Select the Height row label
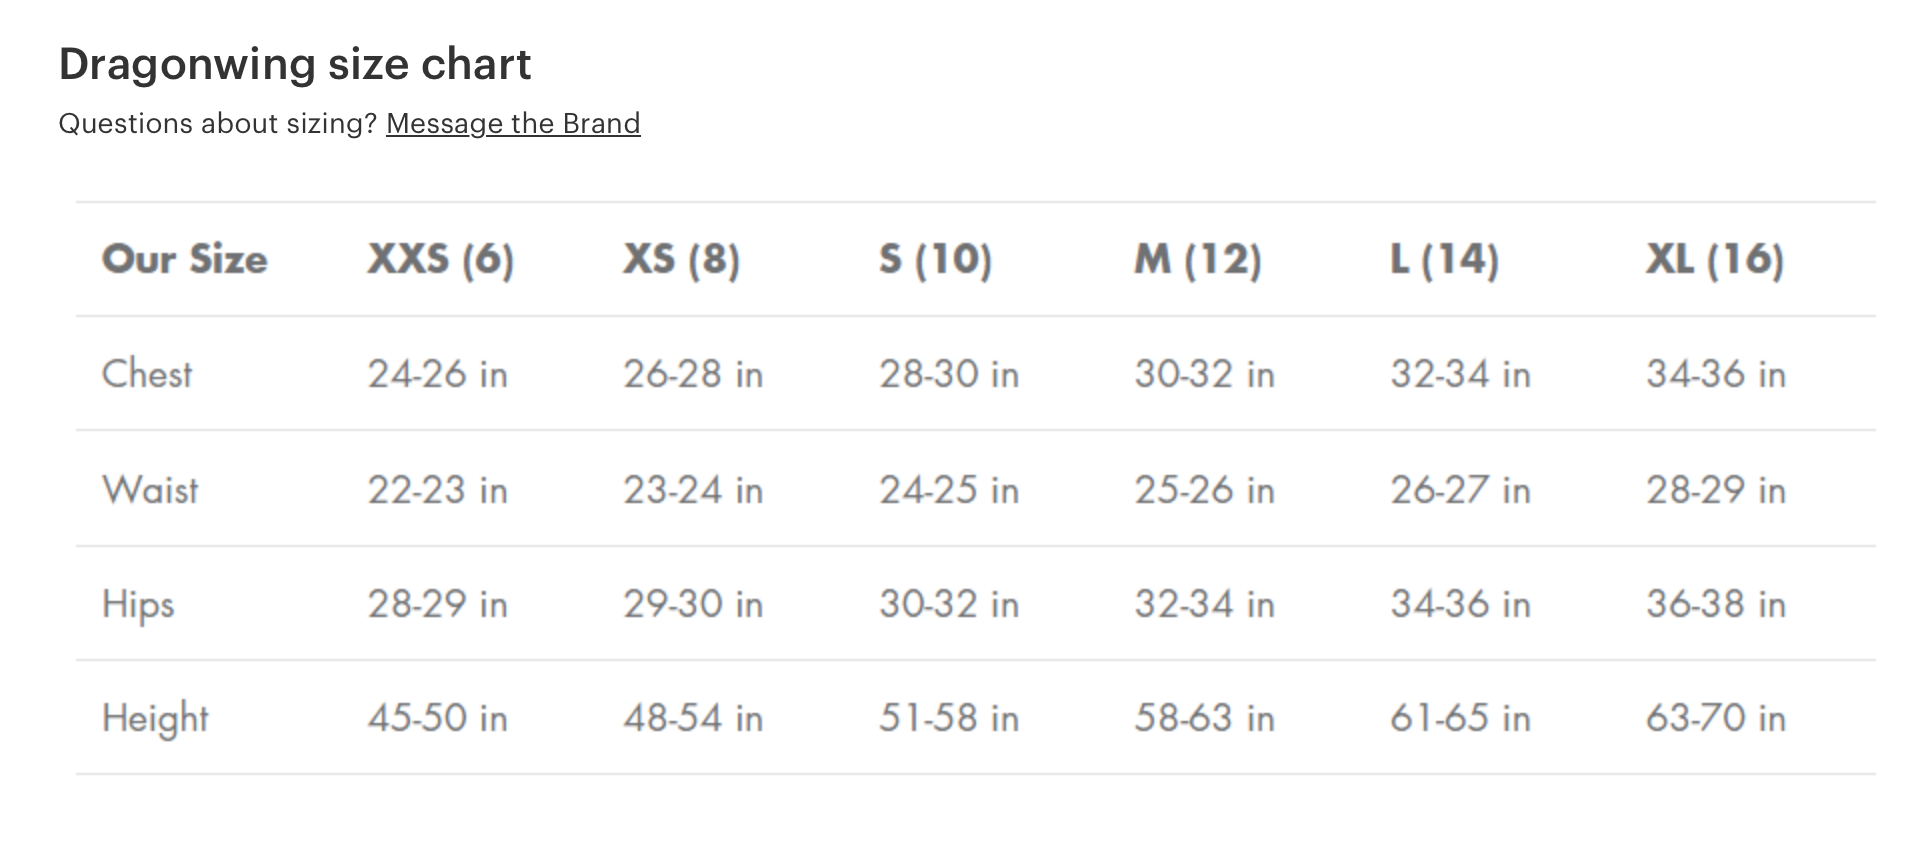The image size is (1910, 859). [155, 718]
